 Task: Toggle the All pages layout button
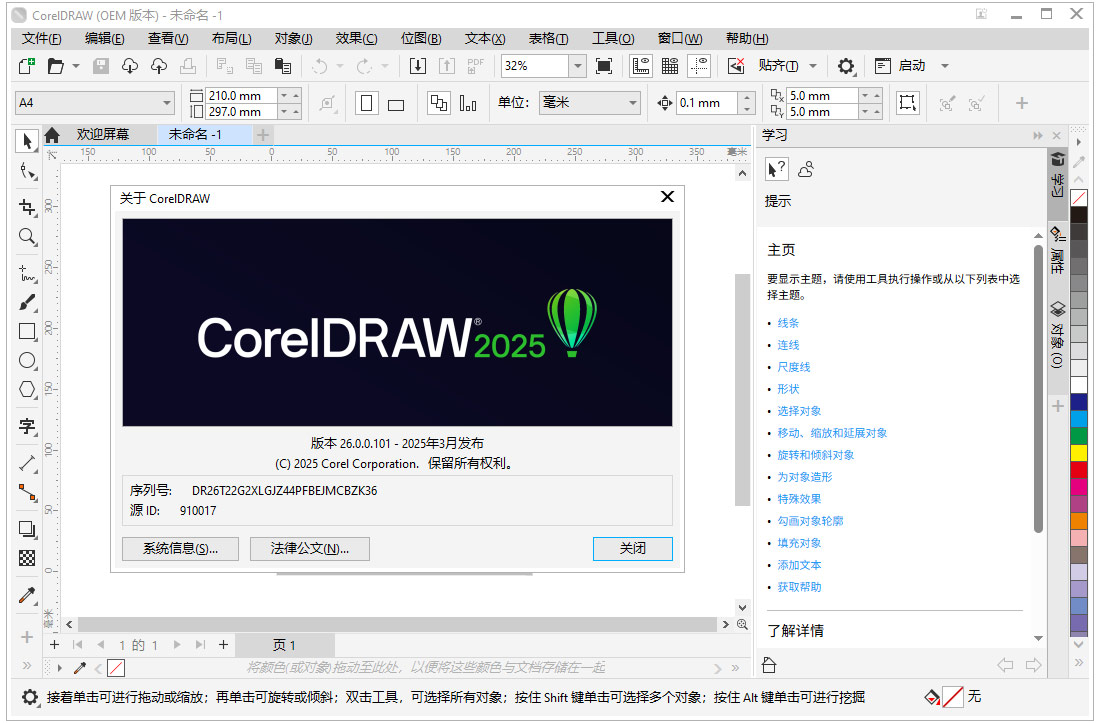438,103
